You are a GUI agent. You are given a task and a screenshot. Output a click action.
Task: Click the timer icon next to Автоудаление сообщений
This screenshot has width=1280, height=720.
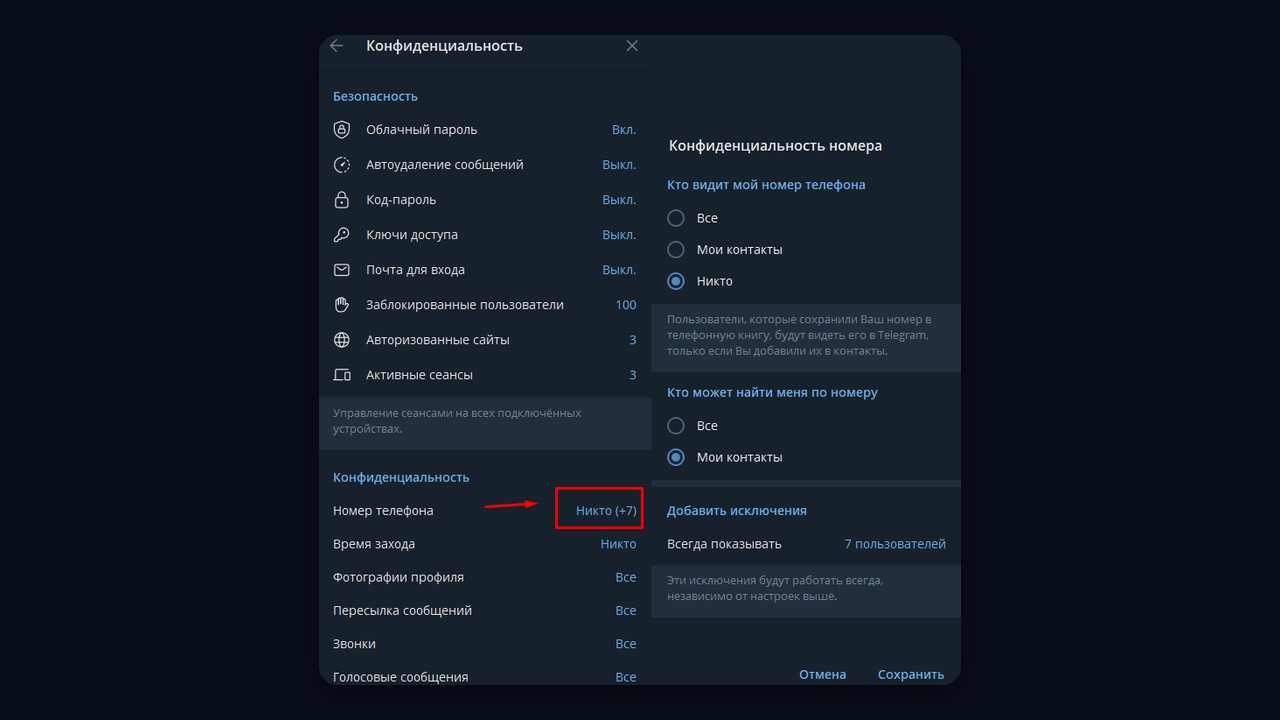click(x=342, y=165)
